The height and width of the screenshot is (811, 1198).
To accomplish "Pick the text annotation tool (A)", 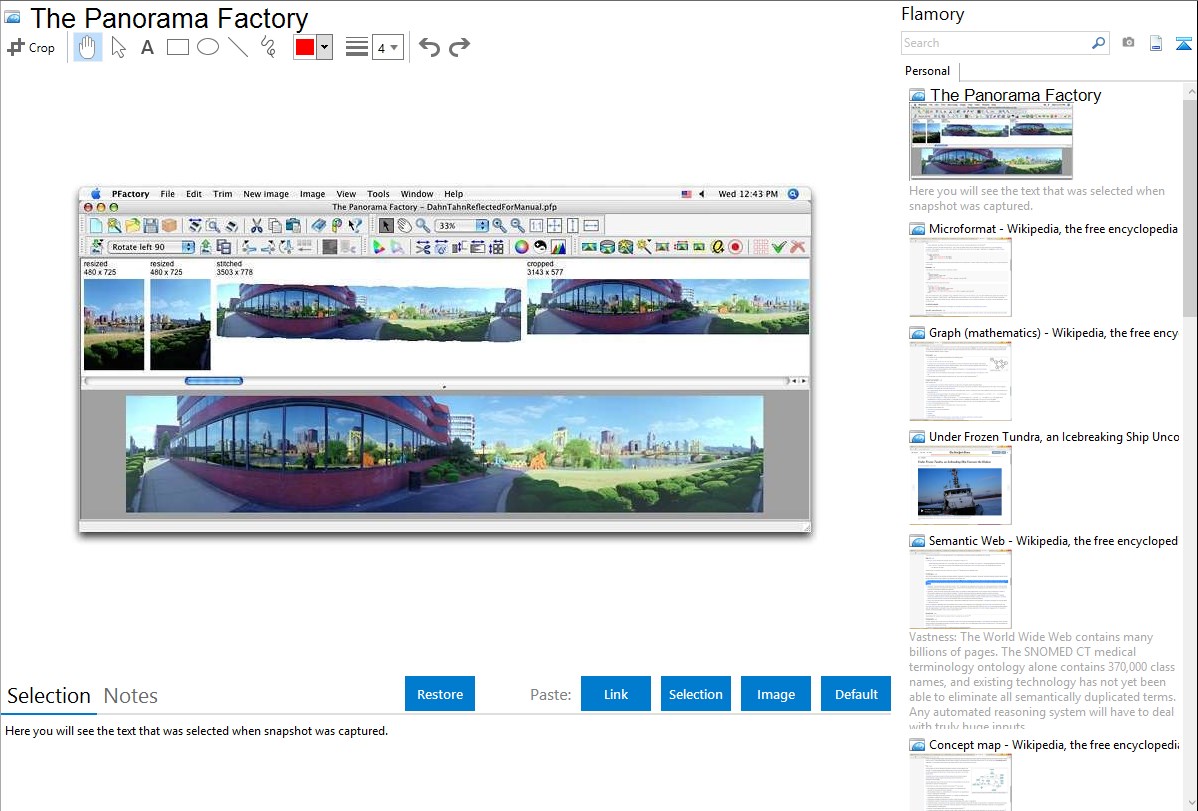I will 147,47.
